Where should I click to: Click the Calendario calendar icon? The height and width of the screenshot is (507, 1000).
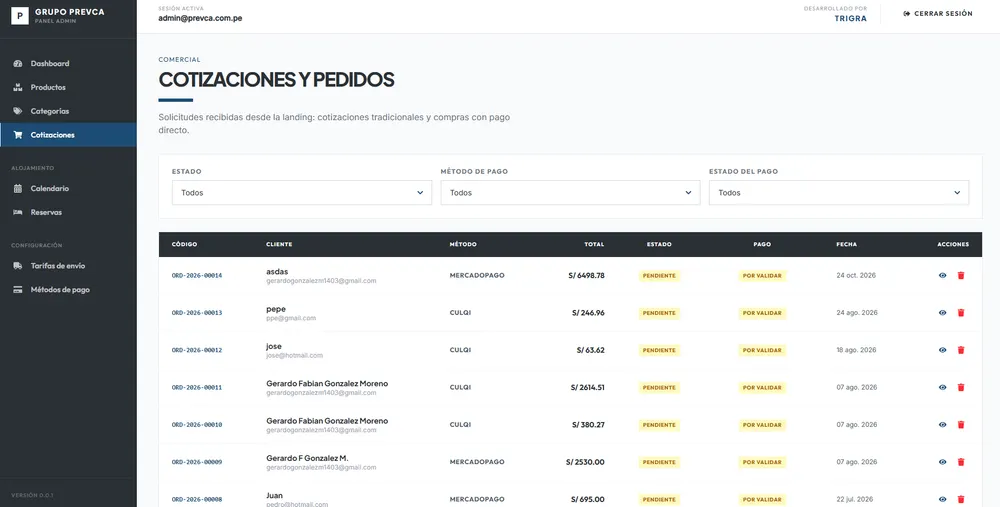[x=18, y=189]
